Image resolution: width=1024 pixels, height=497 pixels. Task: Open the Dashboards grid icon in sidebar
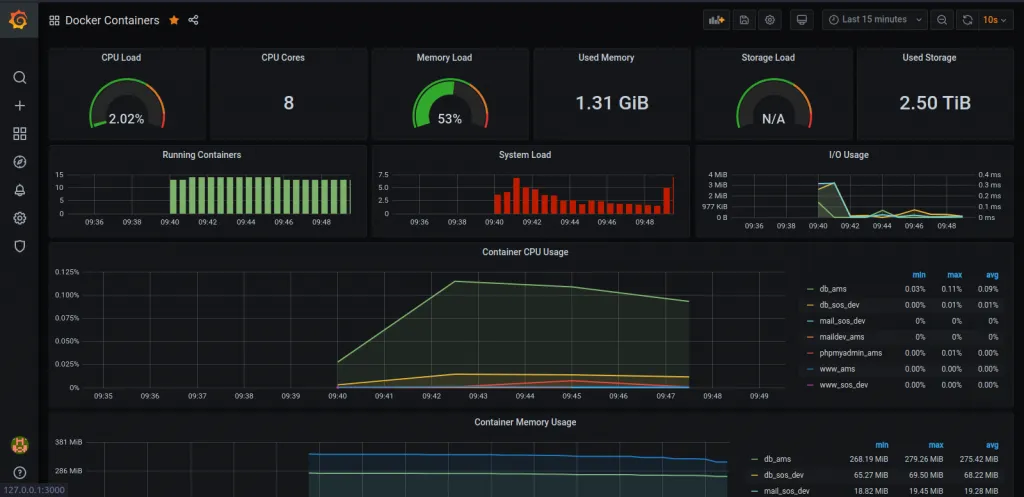(19, 134)
